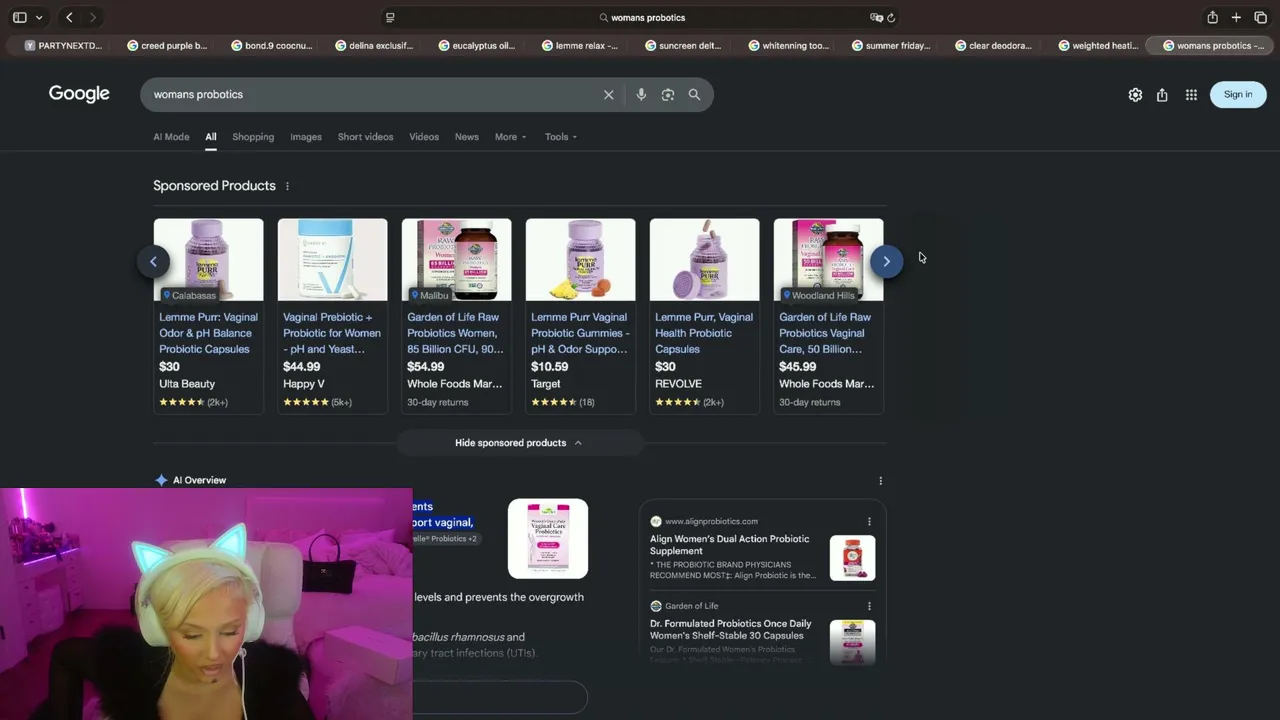Switch to the suncreen browser tab

683,45
